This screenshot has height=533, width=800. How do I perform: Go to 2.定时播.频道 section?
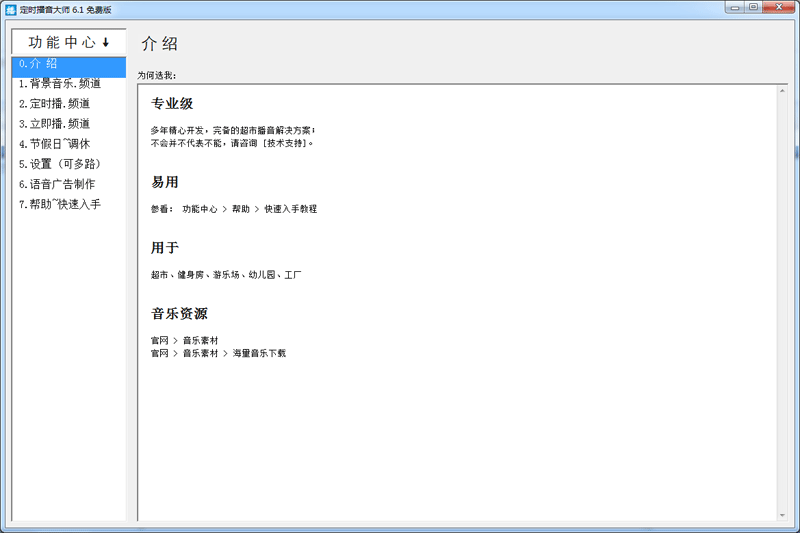[x=55, y=104]
